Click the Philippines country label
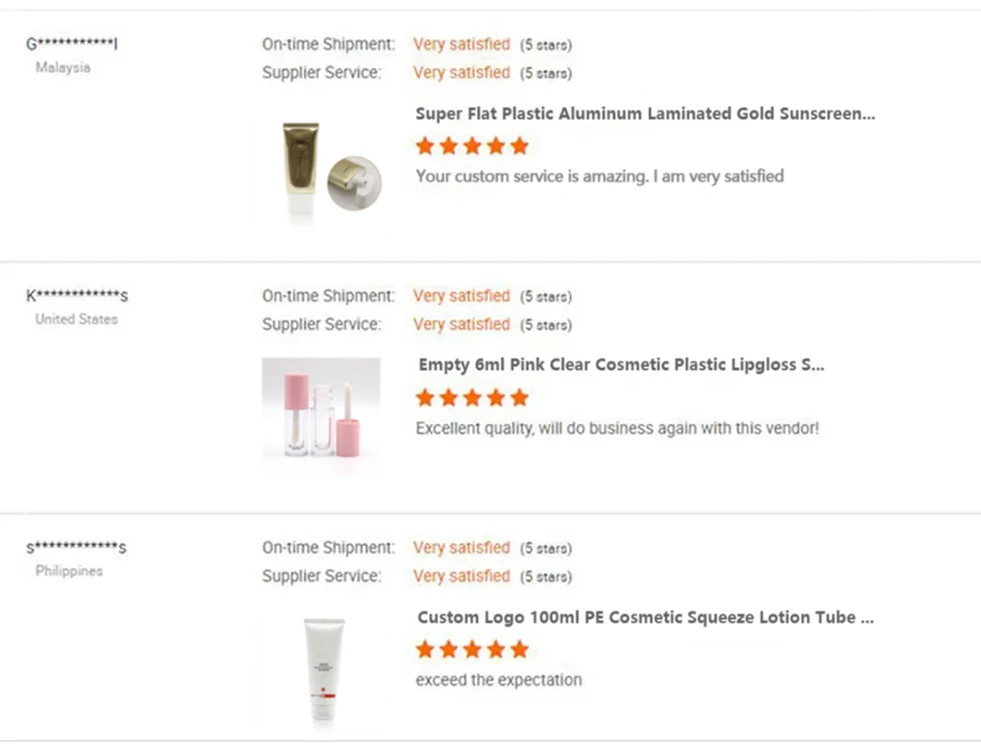This screenshot has height=750, width=981. [x=69, y=572]
